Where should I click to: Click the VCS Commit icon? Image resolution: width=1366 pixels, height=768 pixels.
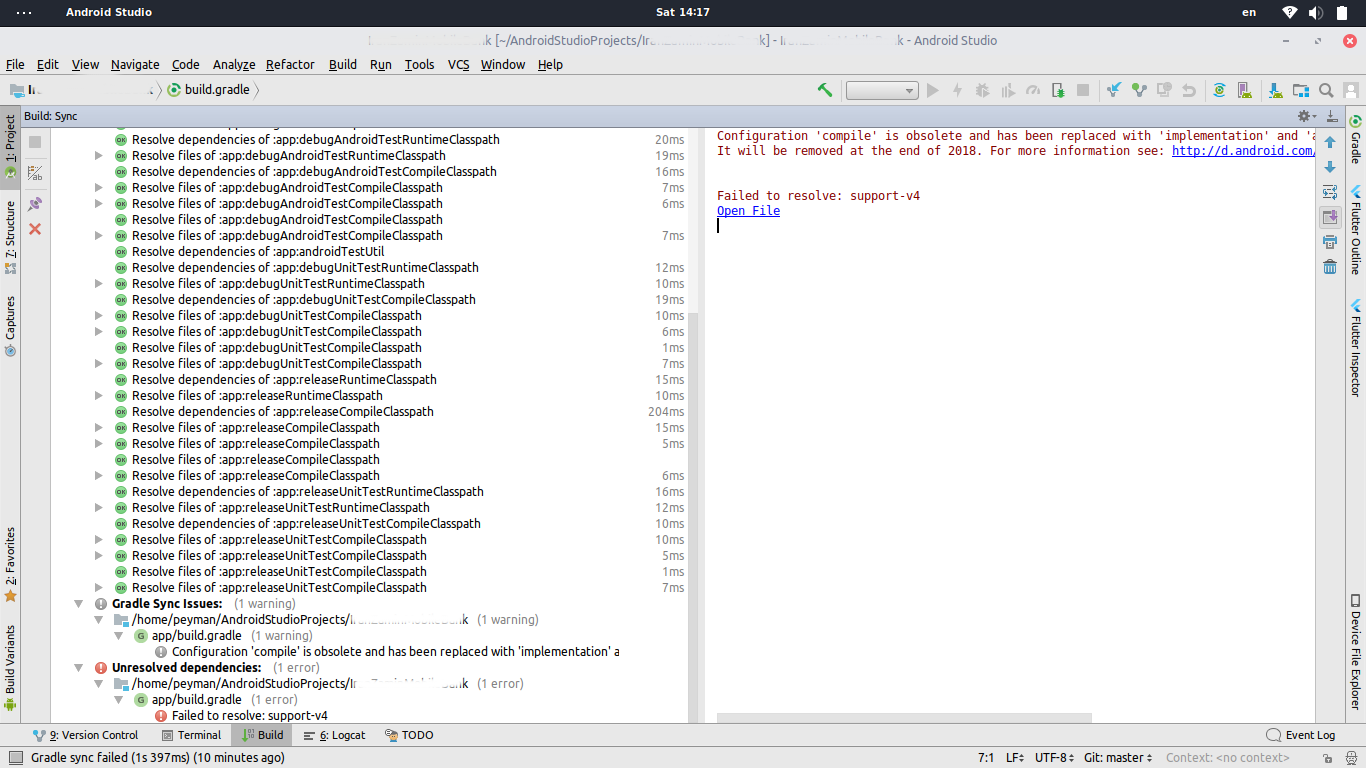coord(1139,90)
